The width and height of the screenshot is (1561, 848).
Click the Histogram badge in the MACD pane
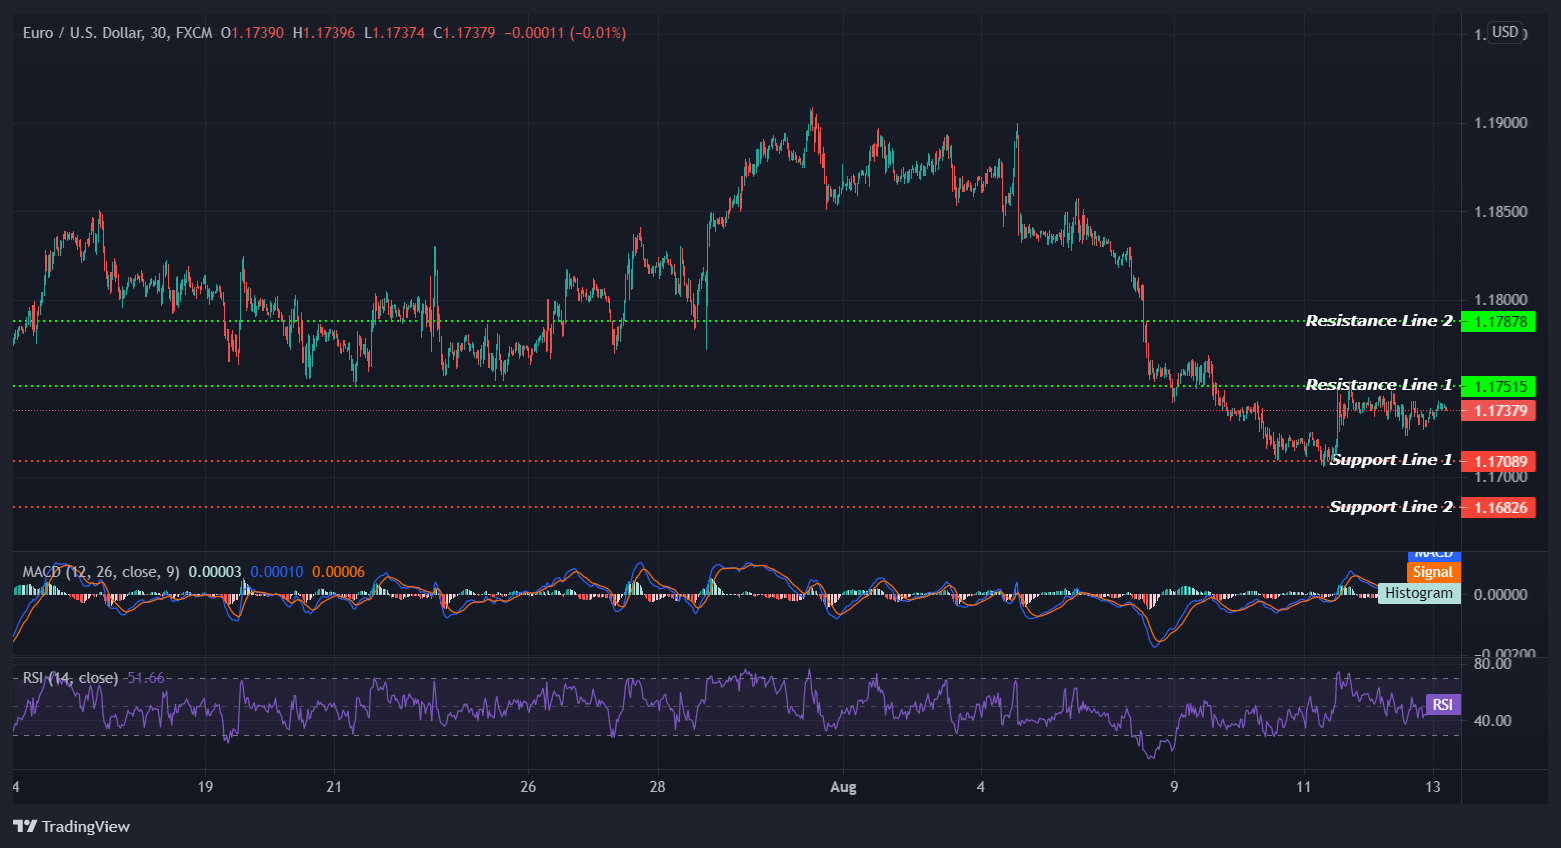(1419, 592)
